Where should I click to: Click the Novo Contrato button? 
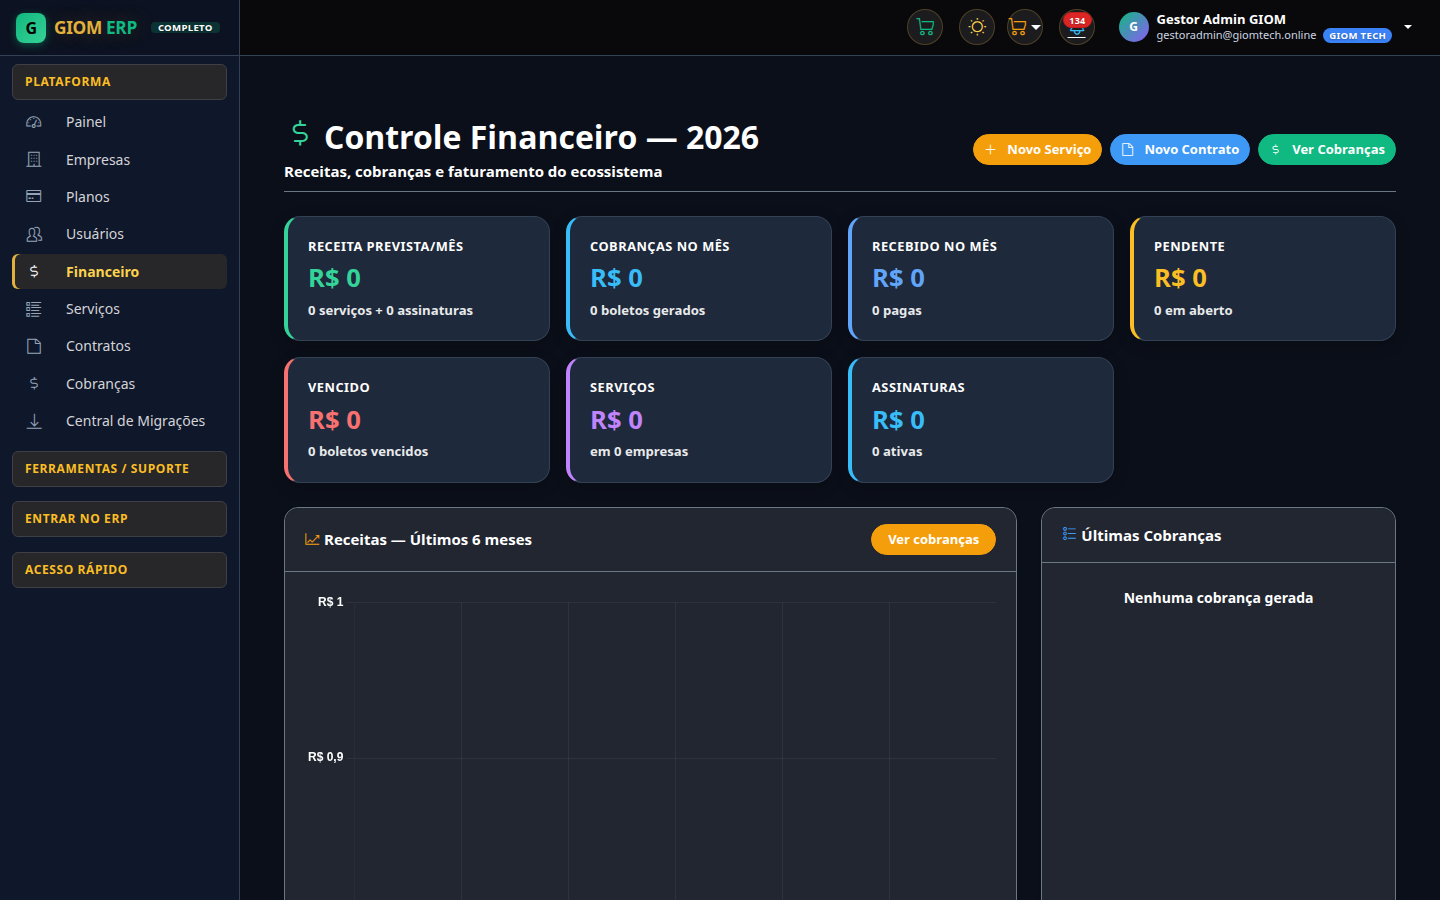[1180, 149]
